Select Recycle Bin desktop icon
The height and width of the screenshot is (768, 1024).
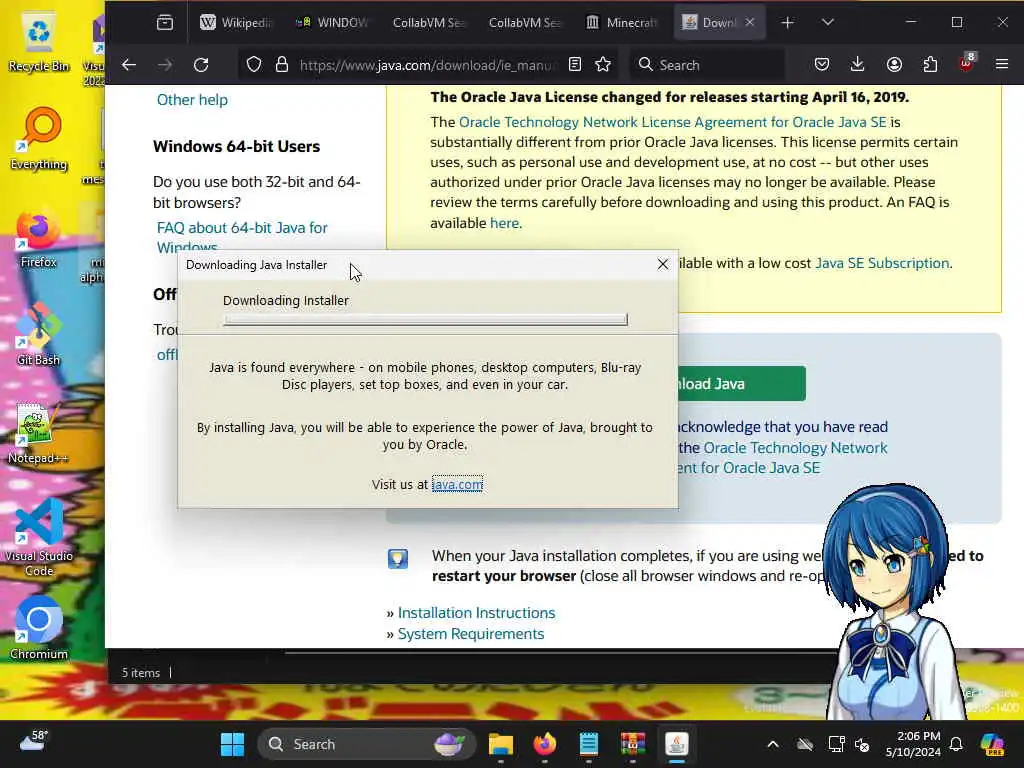click(x=39, y=42)
